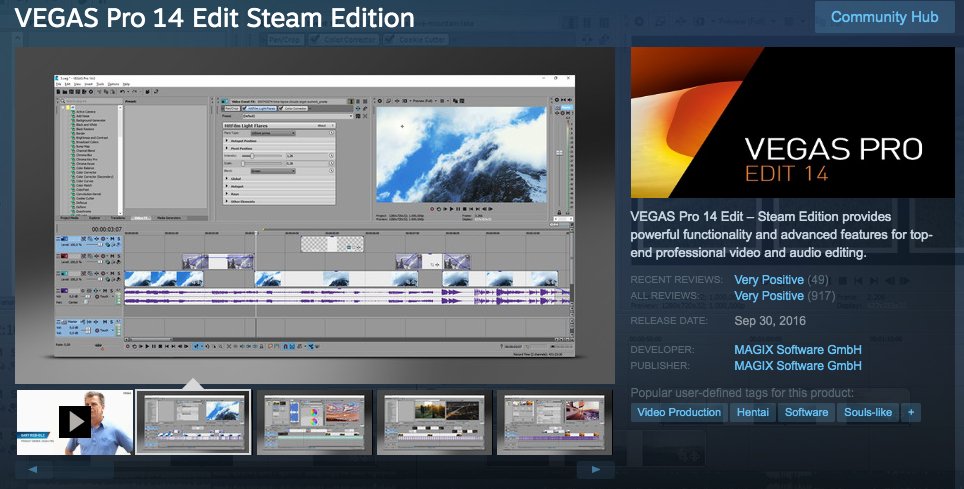Open the publisher MAGIX Software GmbH link
Image resolution: width=964 pixels, height=489 pixels.
tap(797, 365)
